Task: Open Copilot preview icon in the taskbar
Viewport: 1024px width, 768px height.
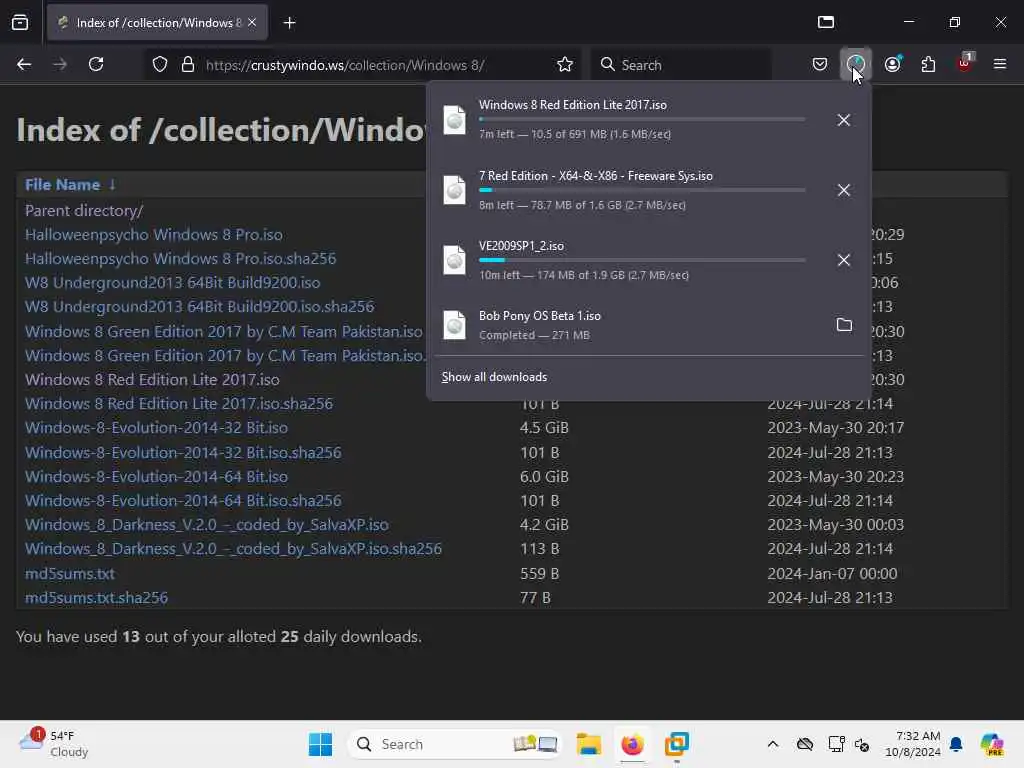Action: [x=992, y=744]
